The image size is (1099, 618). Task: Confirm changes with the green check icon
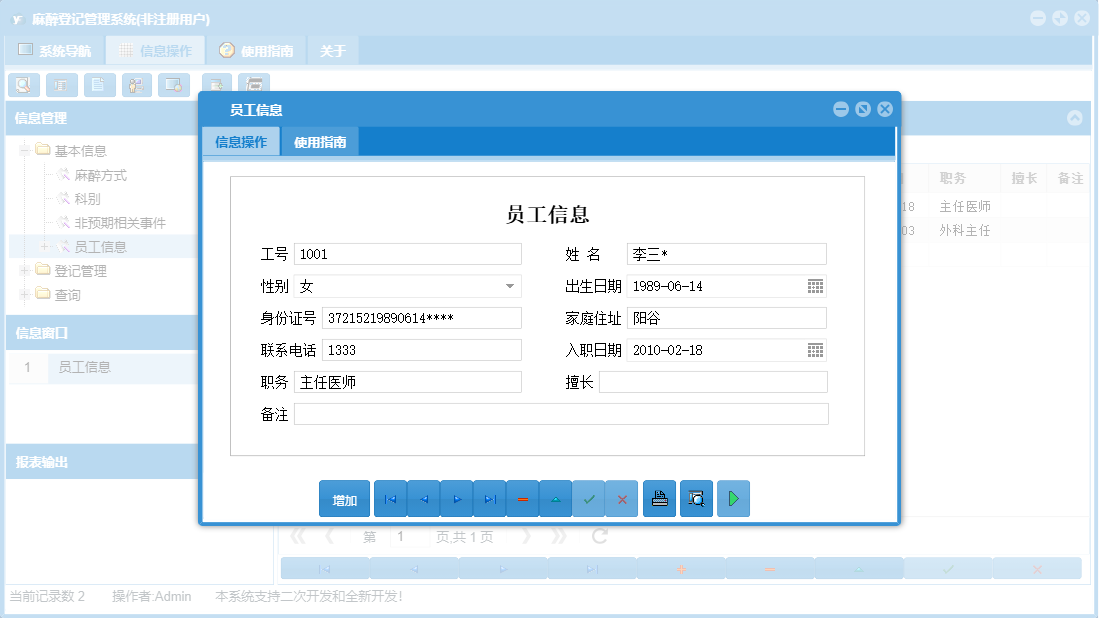point(589,498)
